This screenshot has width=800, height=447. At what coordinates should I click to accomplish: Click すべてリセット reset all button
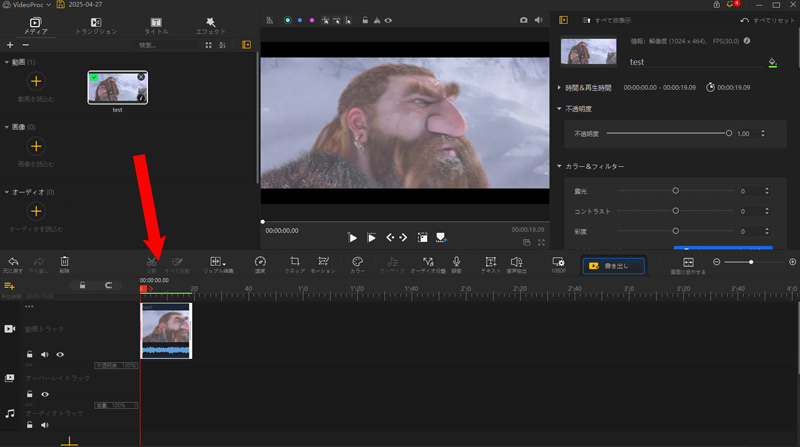coord(768,20)
